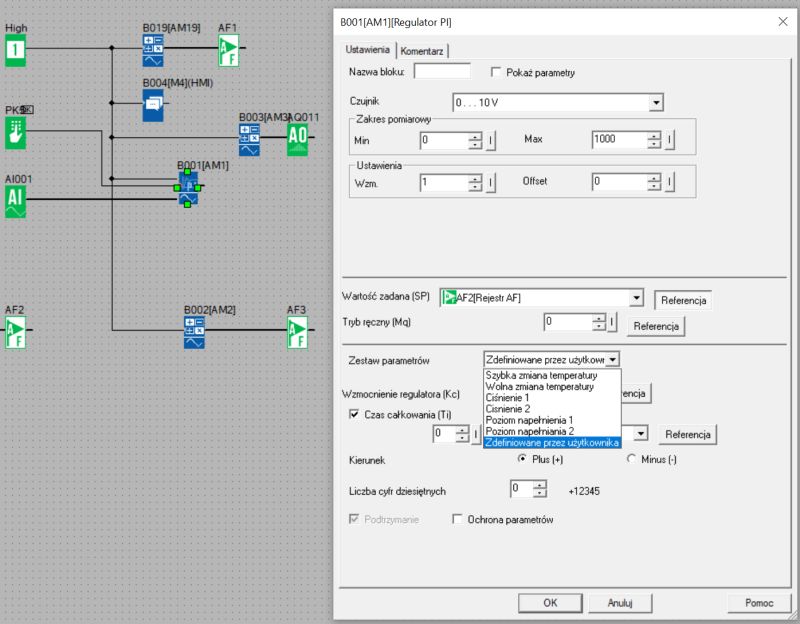Click Referencja button beside Wartość zadana
This screenshot has height=624, width=800.
[683, 301]
